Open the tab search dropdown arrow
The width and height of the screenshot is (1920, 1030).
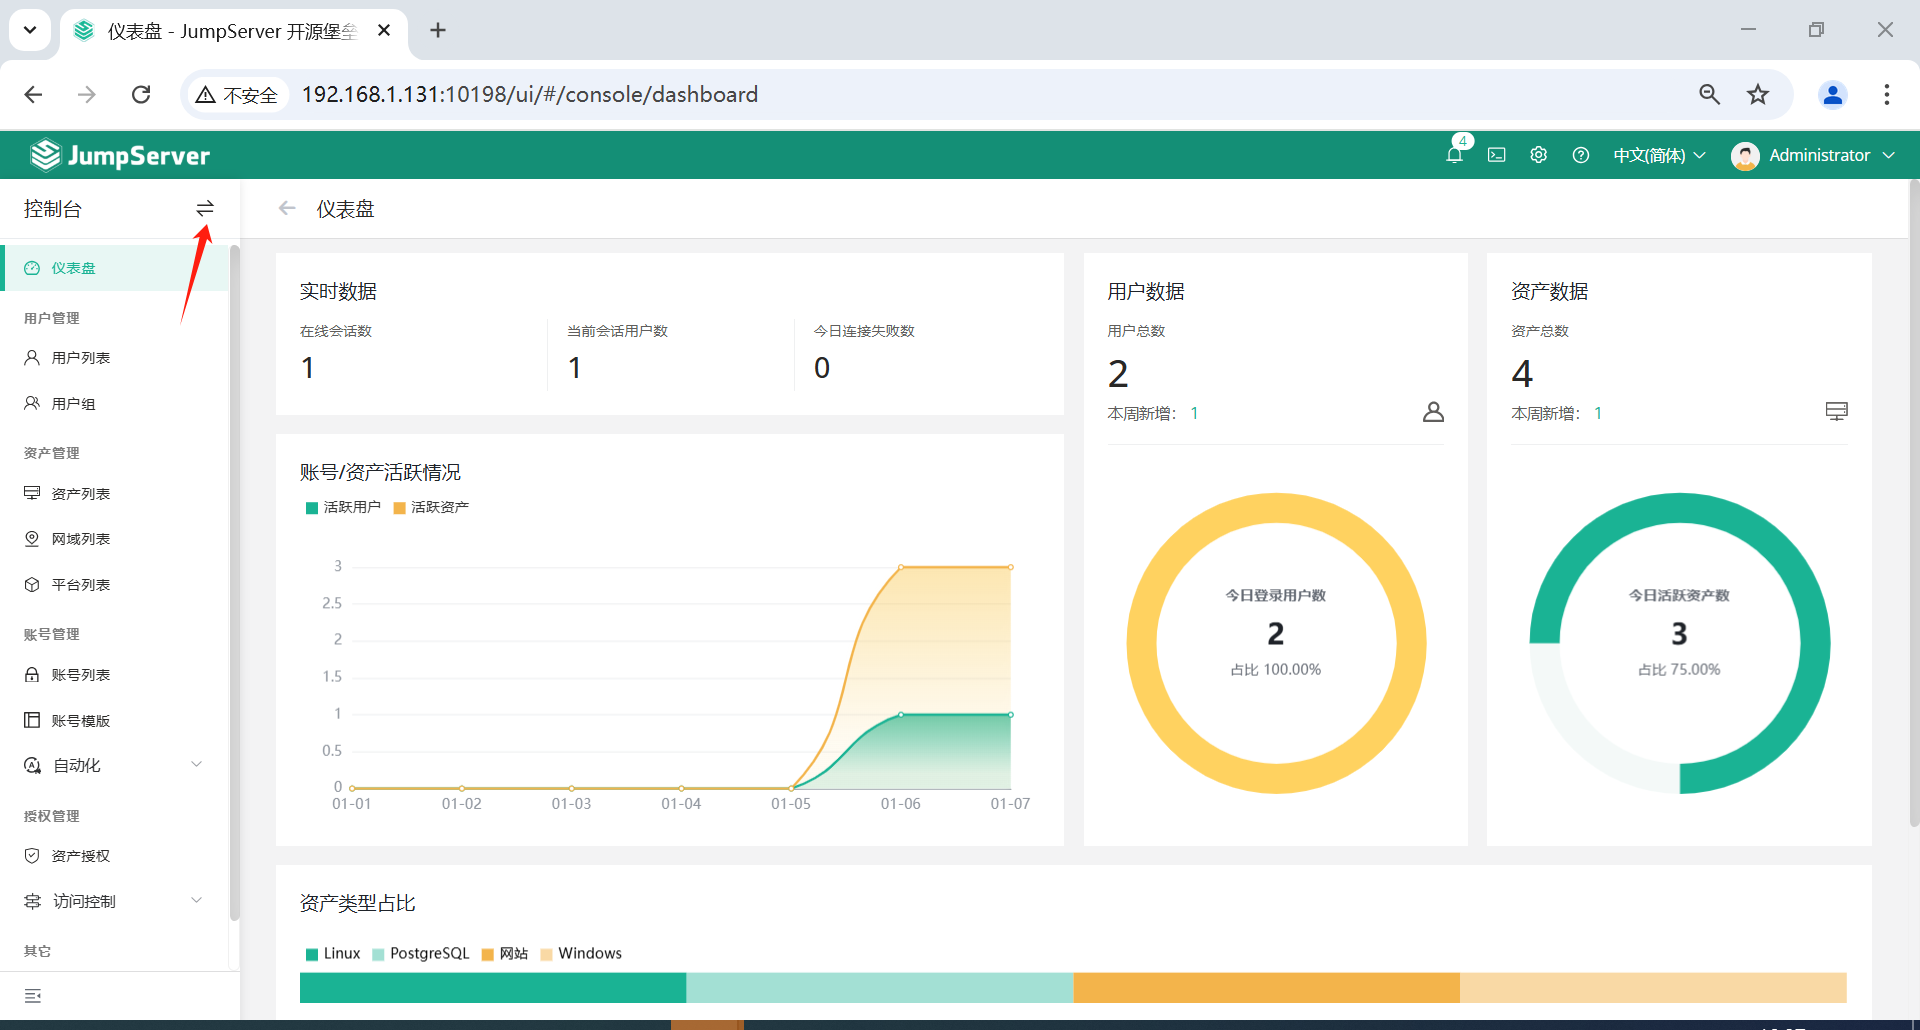(30, 30)
